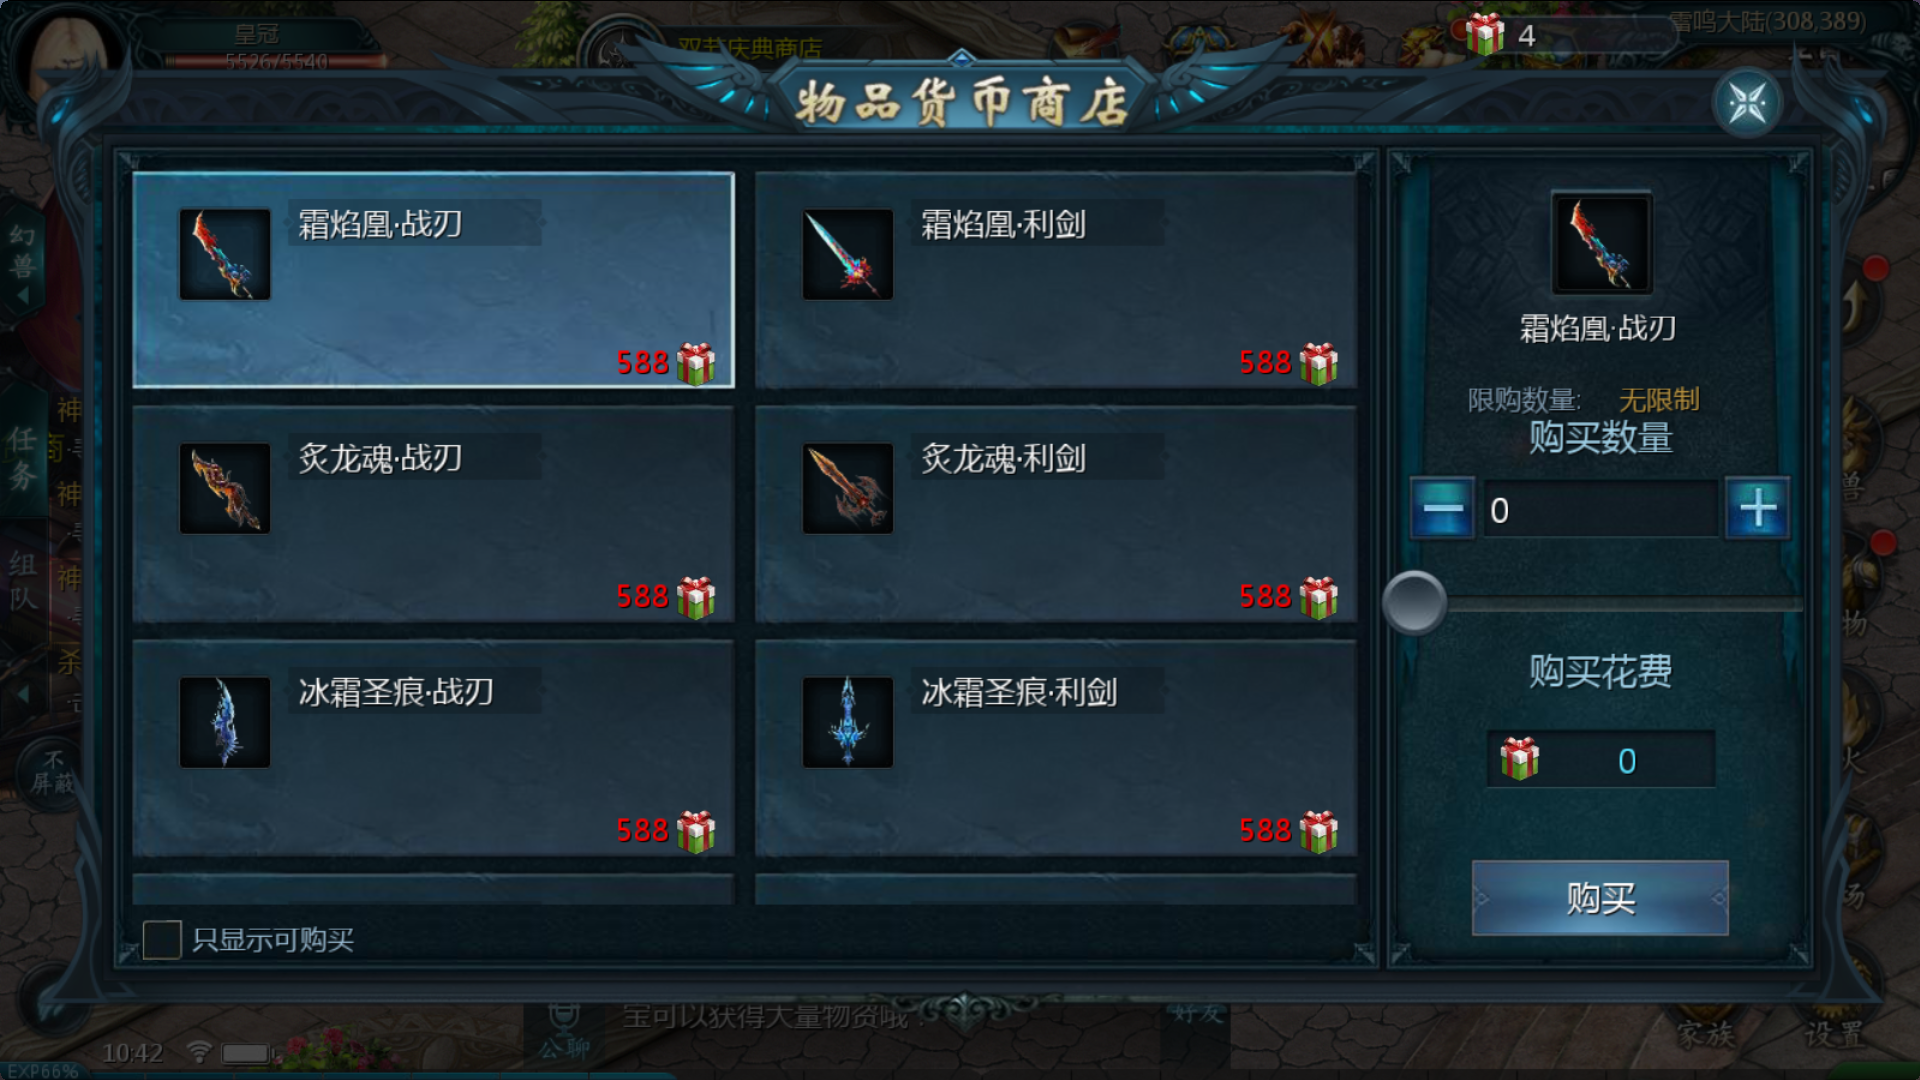Image resolution: width=1920 pixels, height=1080 pixels.
Task: Close the 物品货币商店 shop window
Action: tap(1747, 103)
